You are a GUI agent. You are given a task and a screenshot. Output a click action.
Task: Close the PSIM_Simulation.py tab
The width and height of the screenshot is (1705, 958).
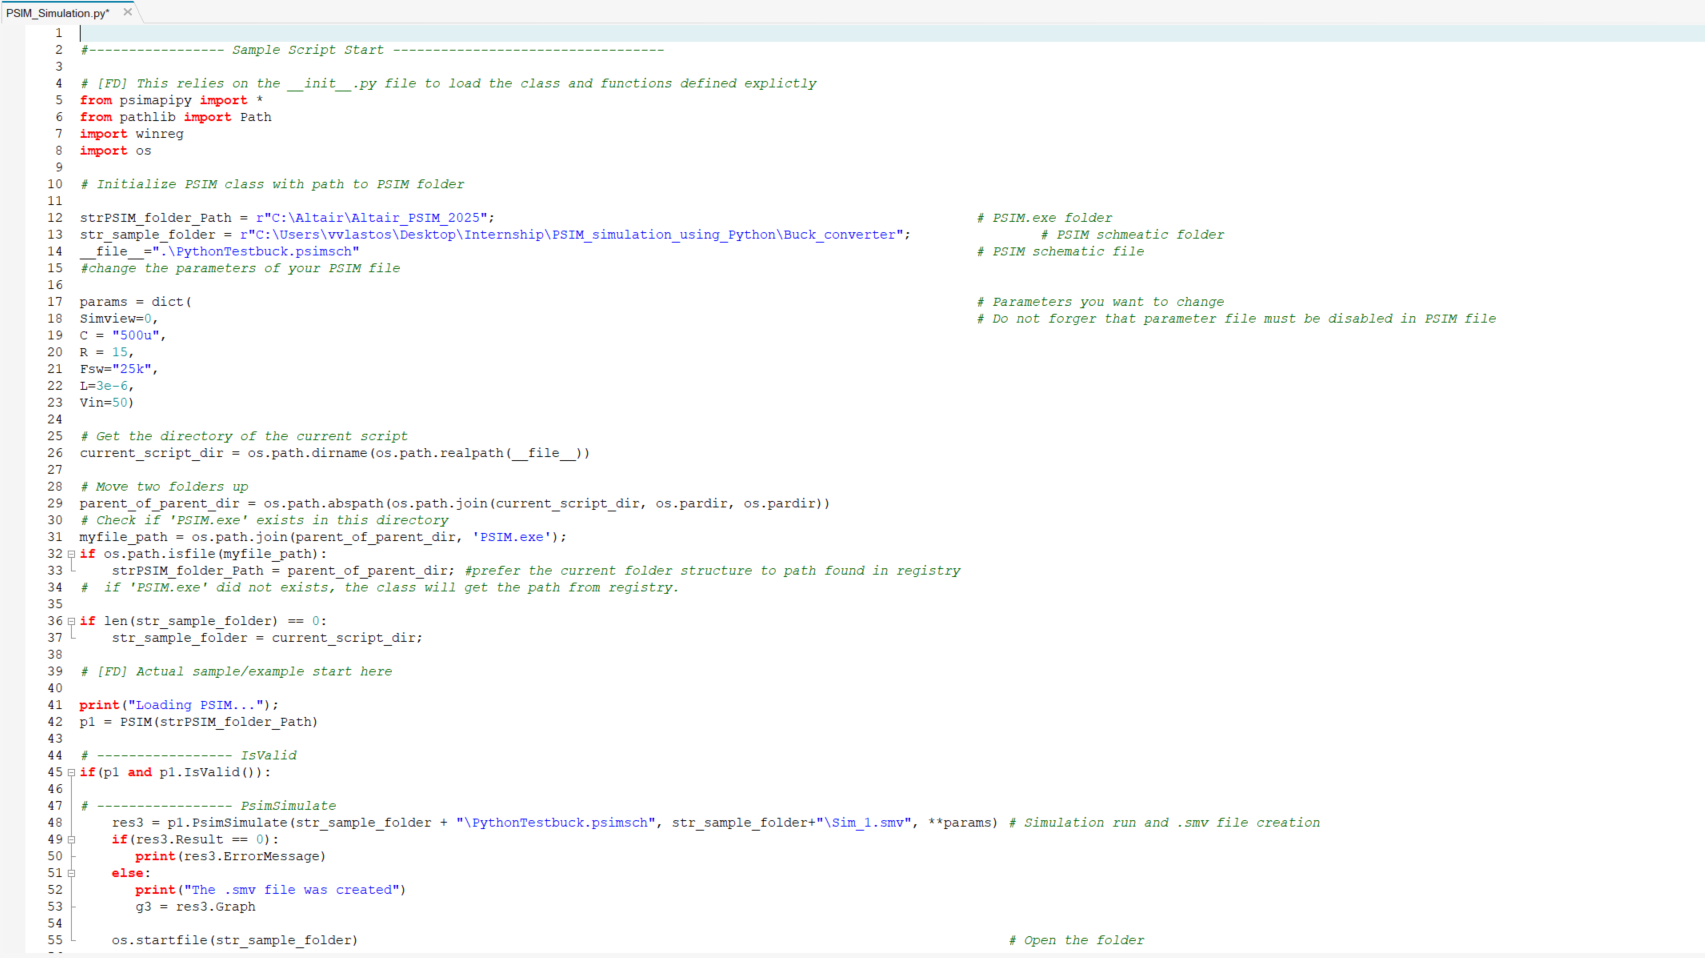[x=127, y=12]
